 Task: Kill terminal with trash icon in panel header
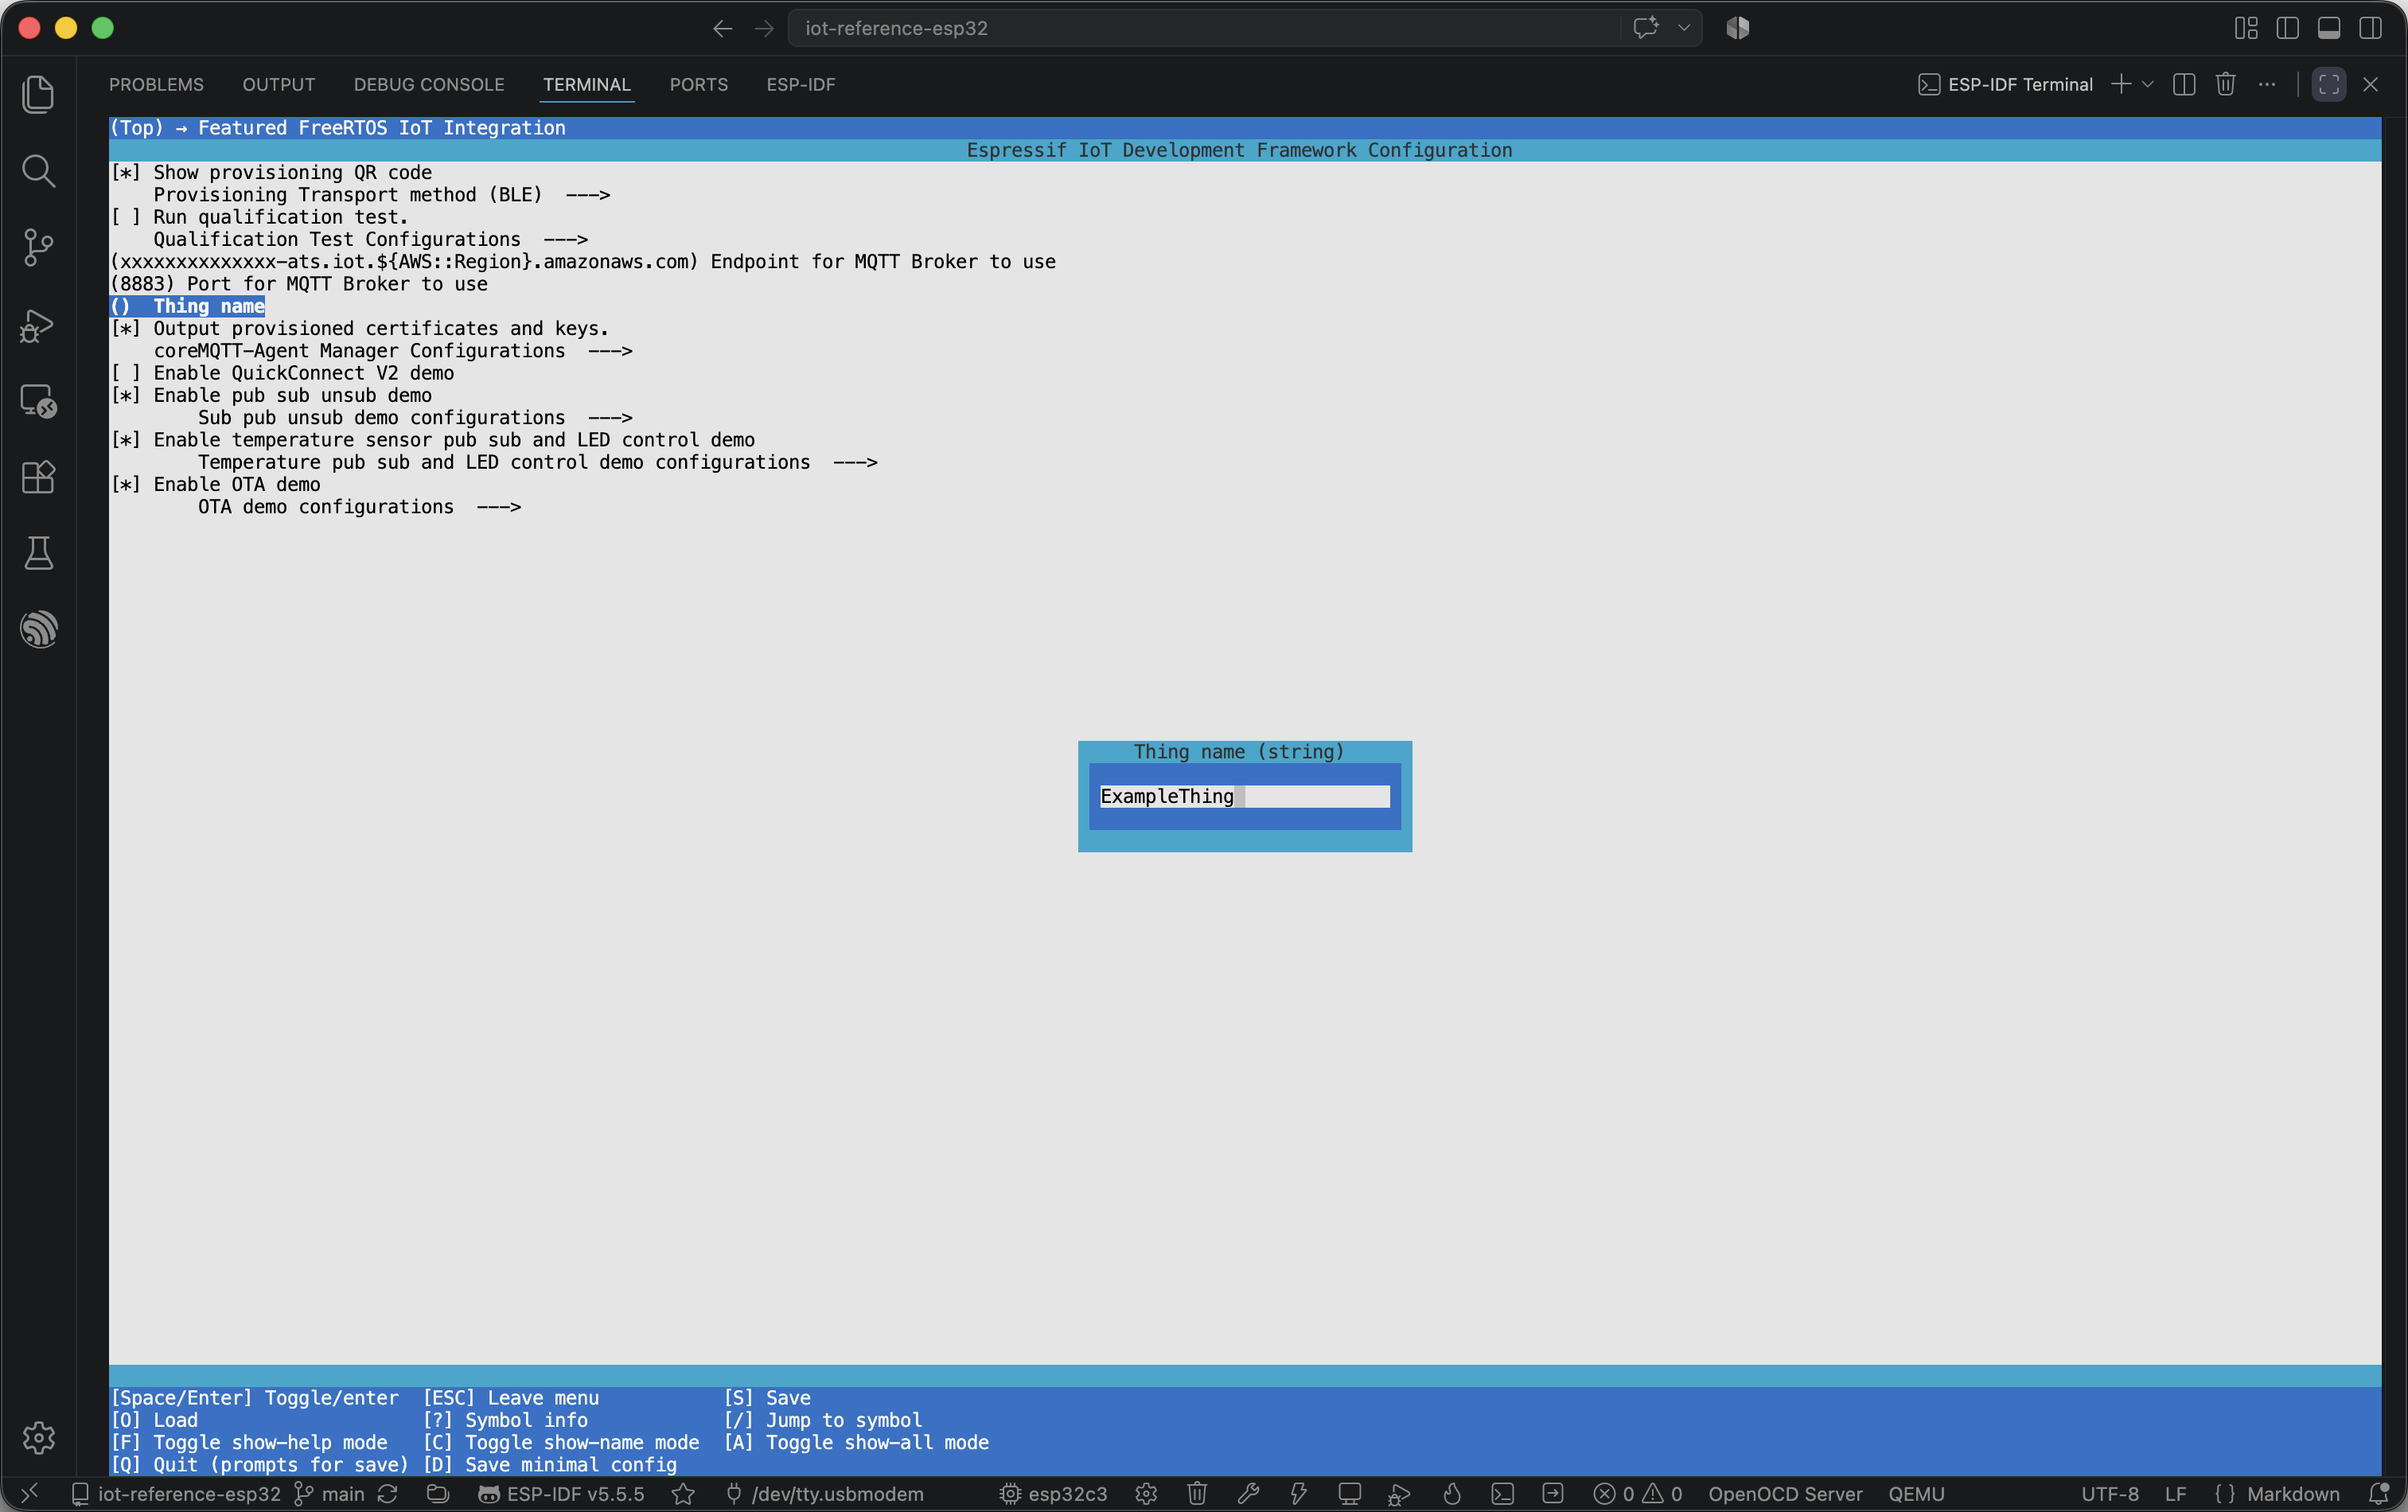pyautogui.click(x=2225, y=84)
